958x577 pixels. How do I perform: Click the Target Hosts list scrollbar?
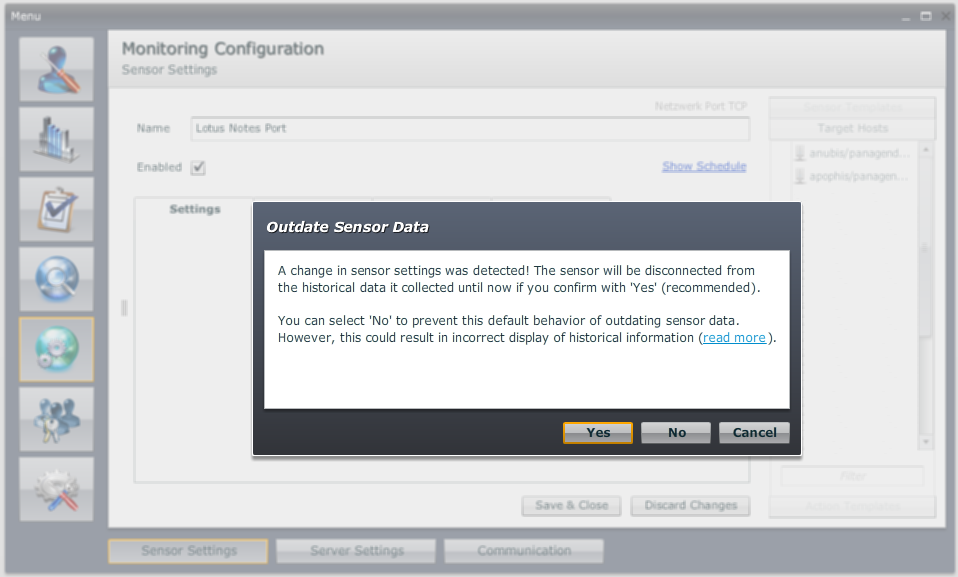[925, 290]
